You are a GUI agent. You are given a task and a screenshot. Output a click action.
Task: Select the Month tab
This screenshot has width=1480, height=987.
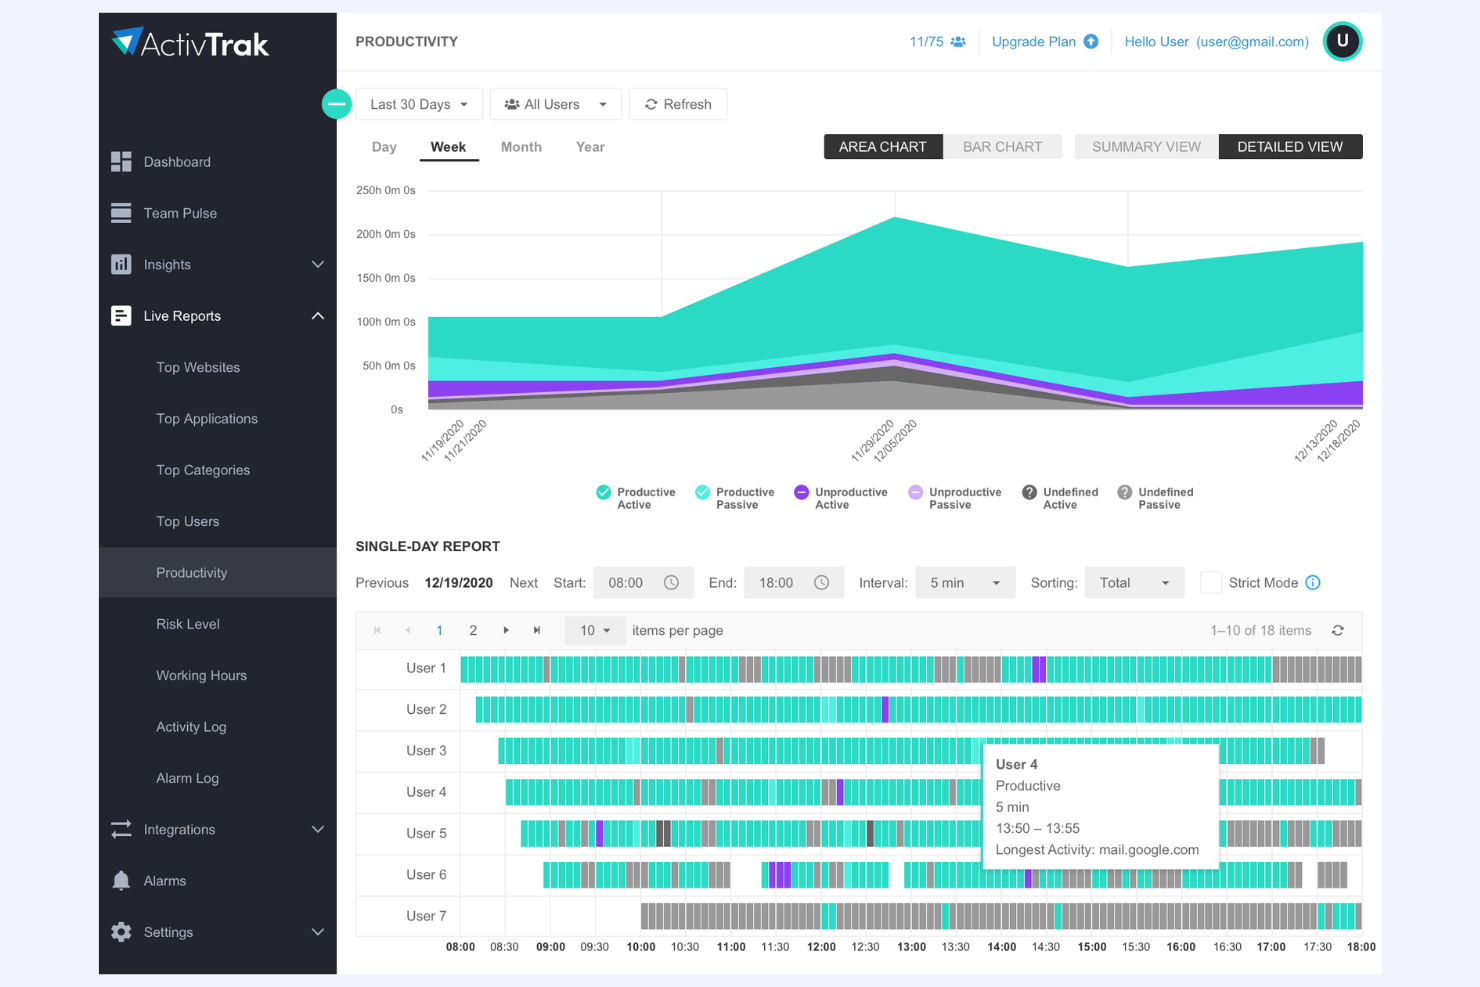pyautogui.click(x=521, y=147)
